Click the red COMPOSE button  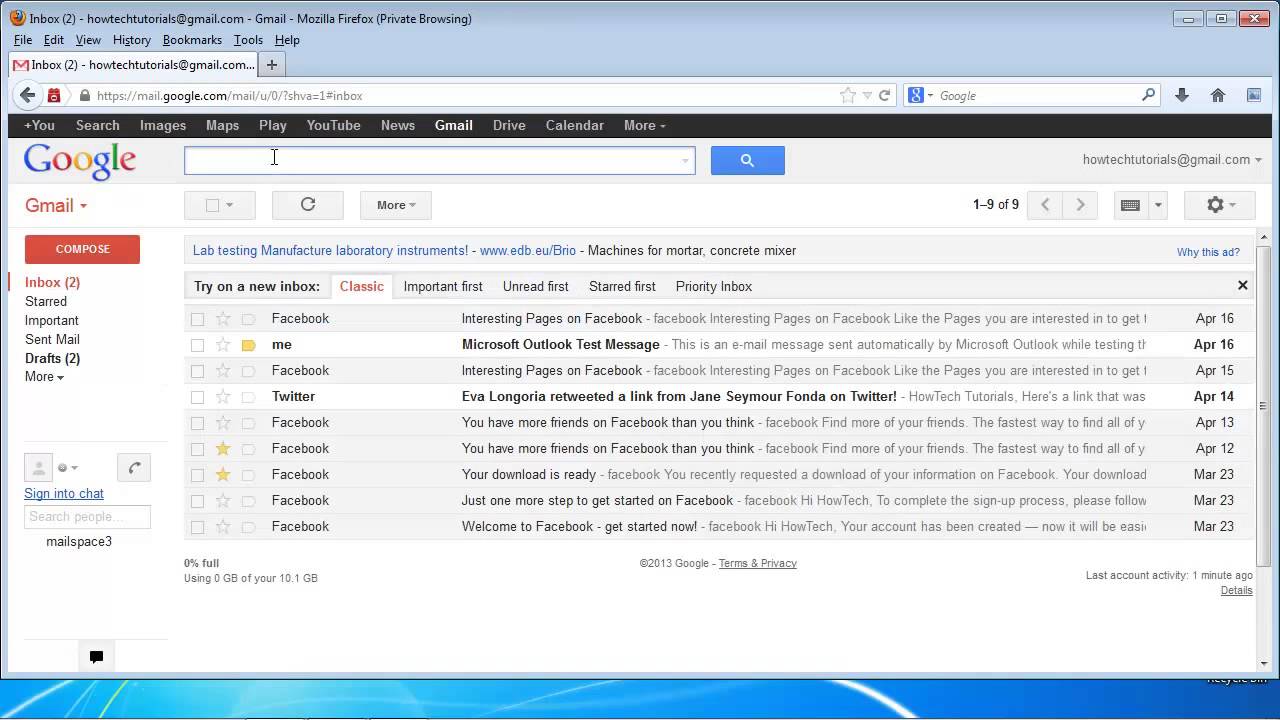click(x=82, y=249)
